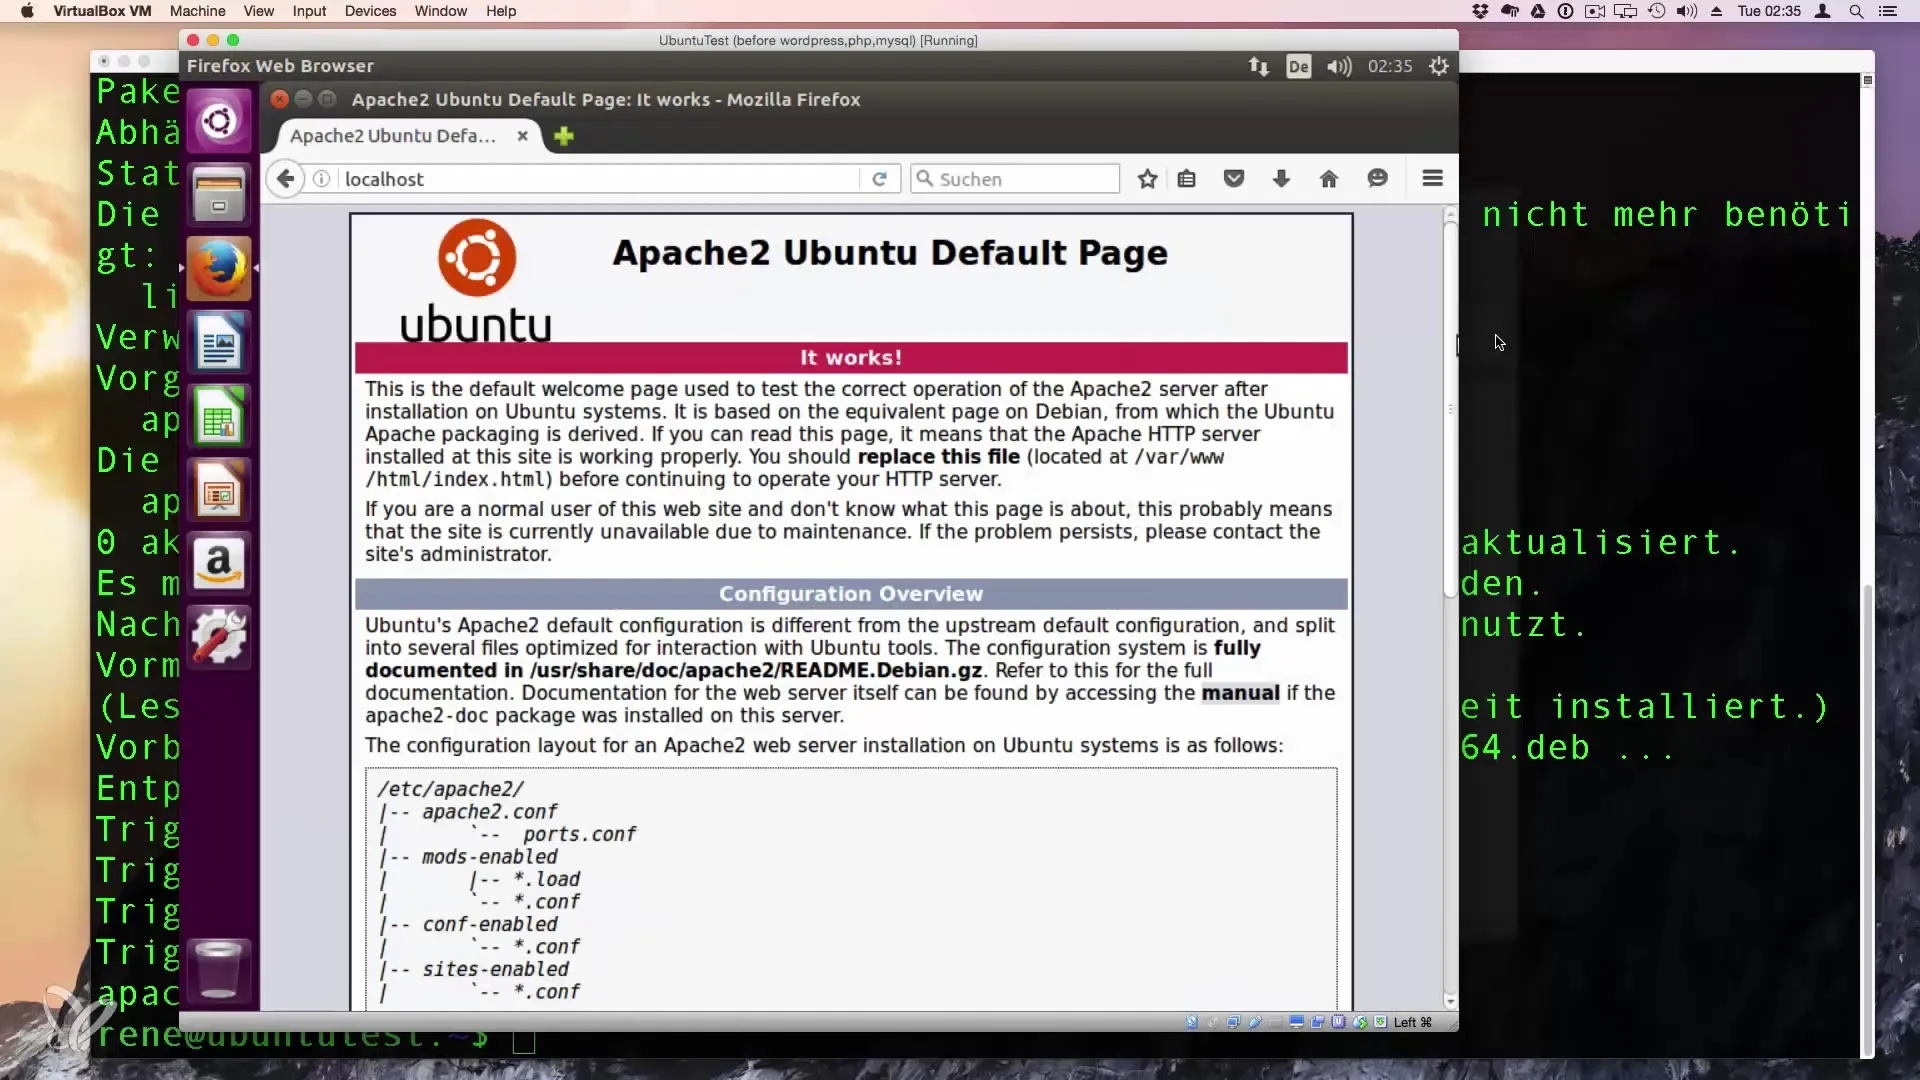Open the Devices menu
This screenshot has width=1920, height=1080.
[x=370, y=11]
